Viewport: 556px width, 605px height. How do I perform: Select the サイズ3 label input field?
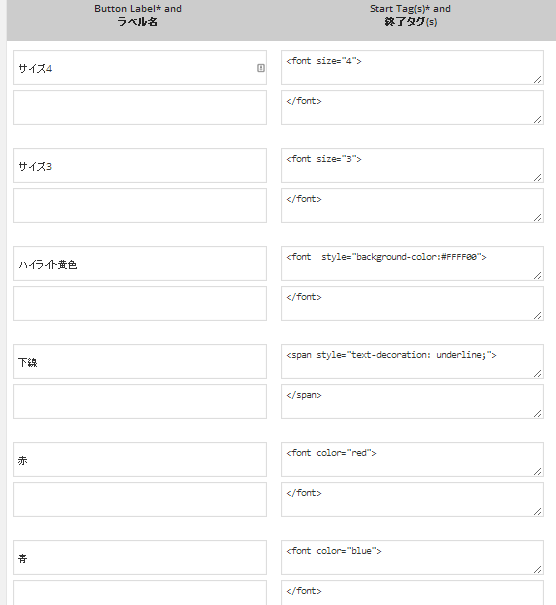140,166
